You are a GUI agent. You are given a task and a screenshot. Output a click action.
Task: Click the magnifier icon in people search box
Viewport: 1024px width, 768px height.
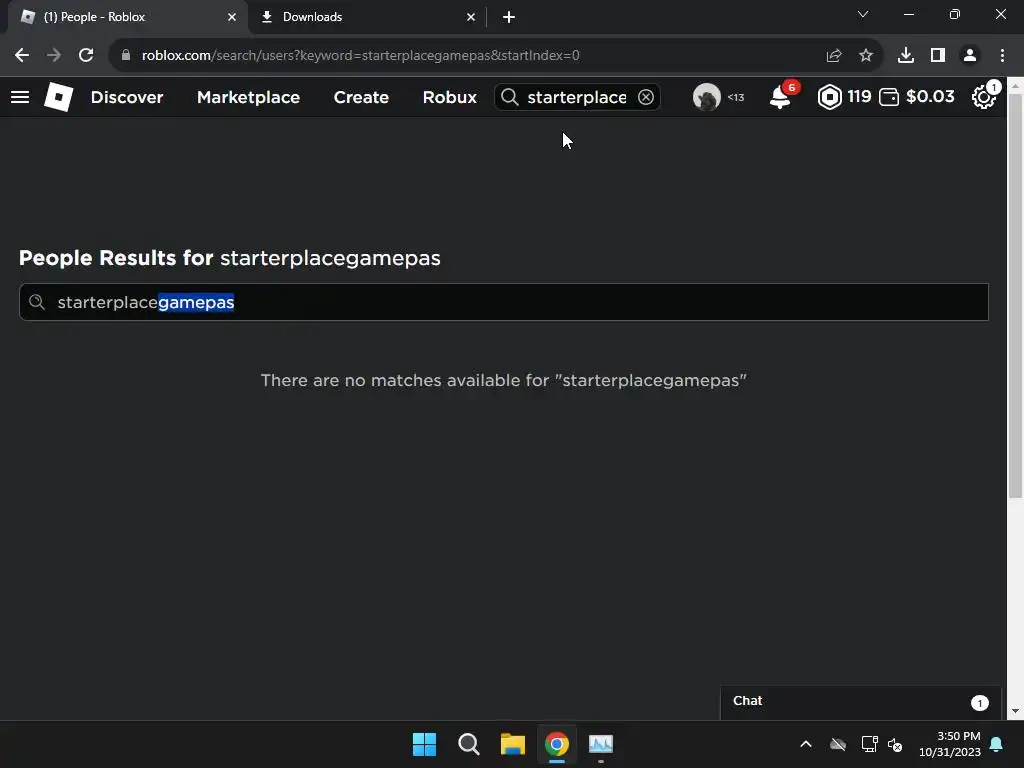37,302
